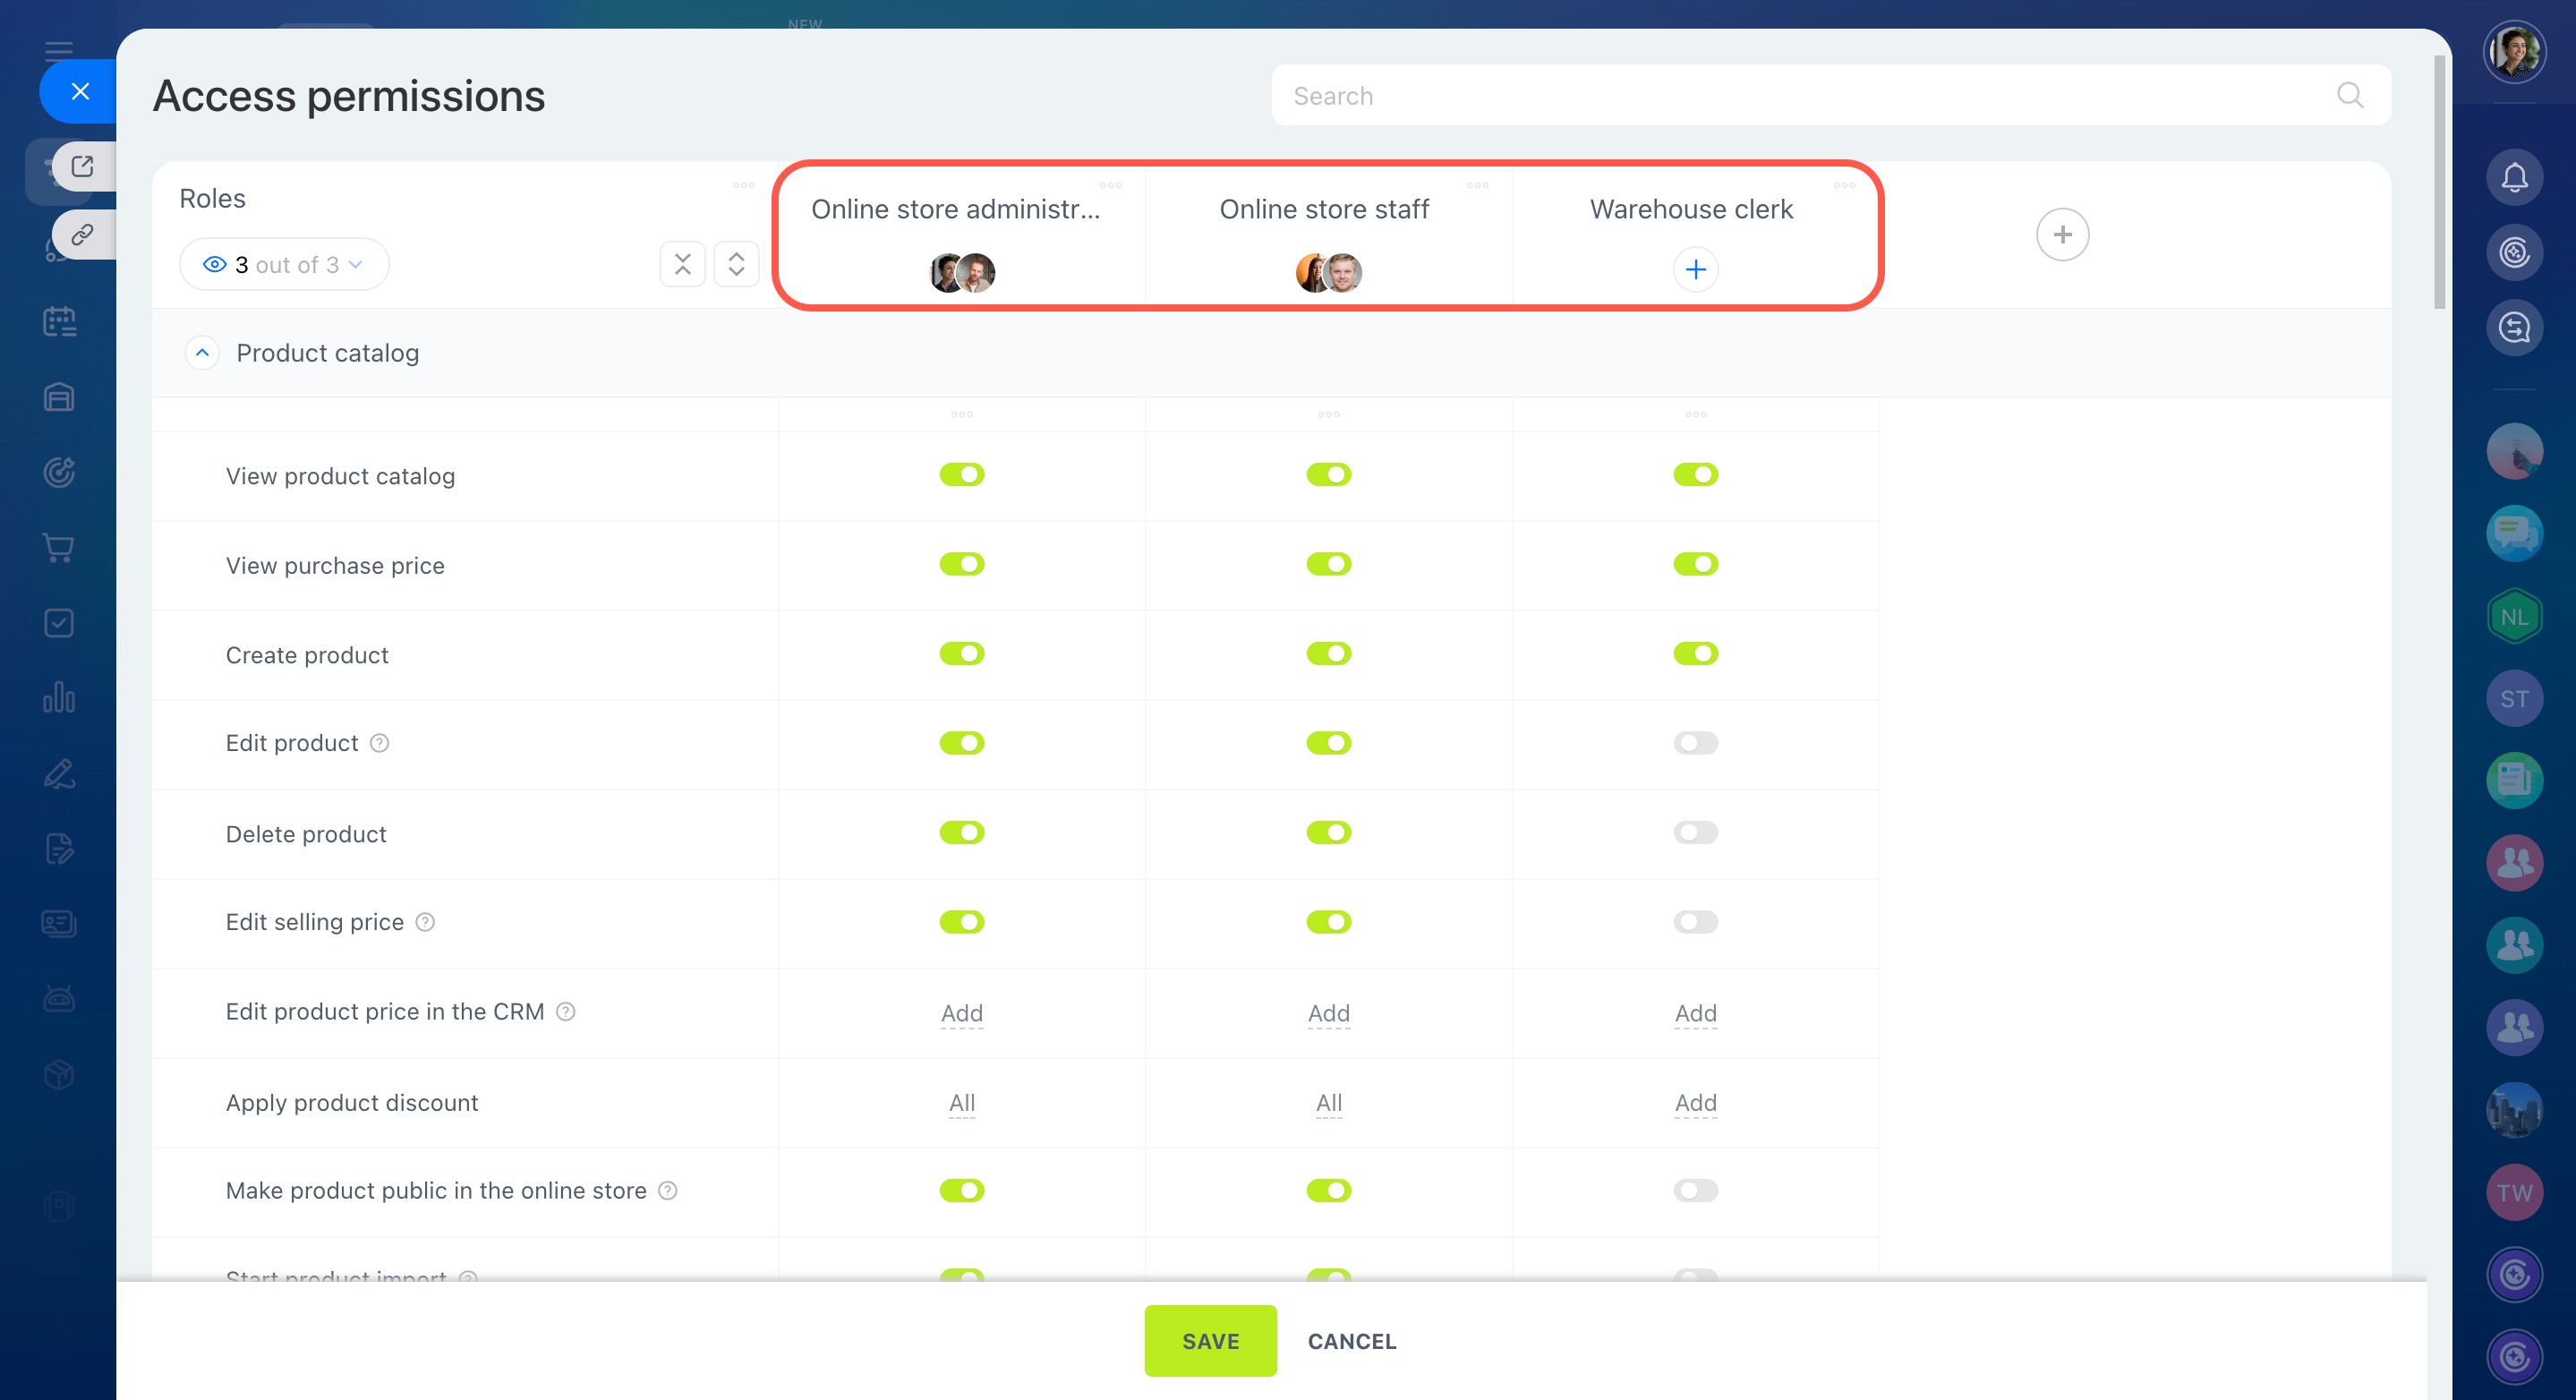Collapse the Product catalog section
The image size is (2576, 1400).
coord(202,353)
